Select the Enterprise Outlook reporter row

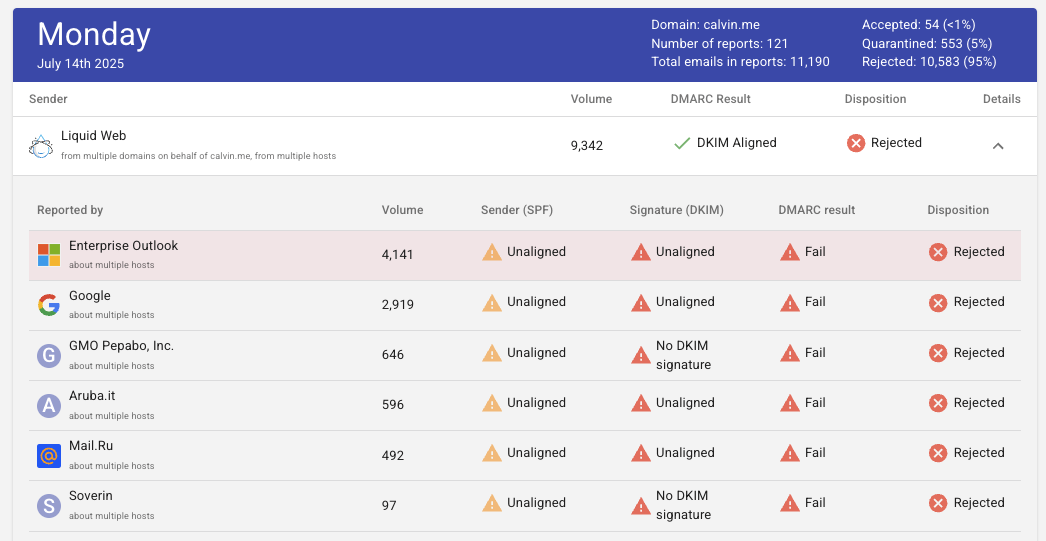[x=524, y=255]
